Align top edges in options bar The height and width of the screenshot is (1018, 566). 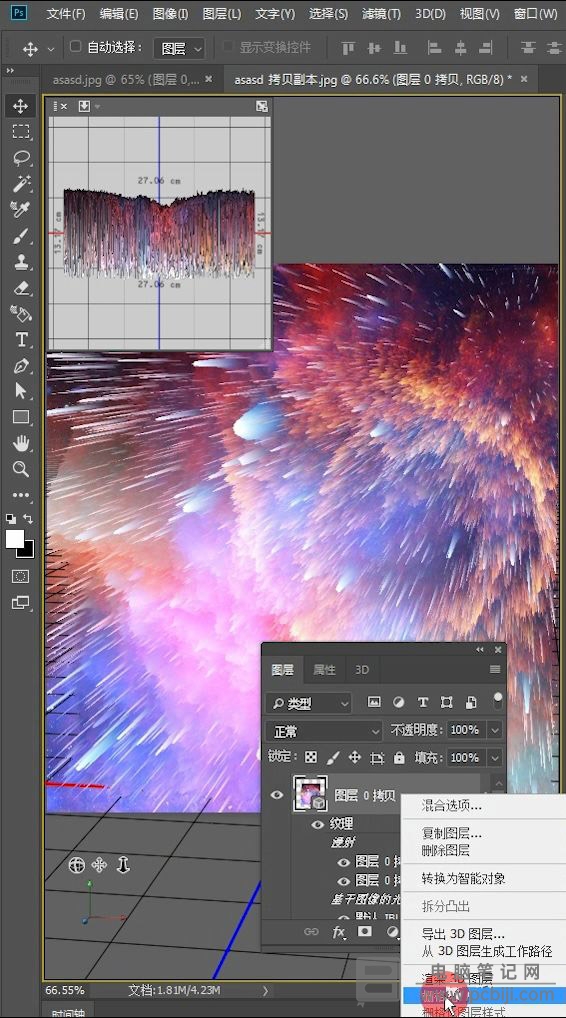click(x=348, y=47)
